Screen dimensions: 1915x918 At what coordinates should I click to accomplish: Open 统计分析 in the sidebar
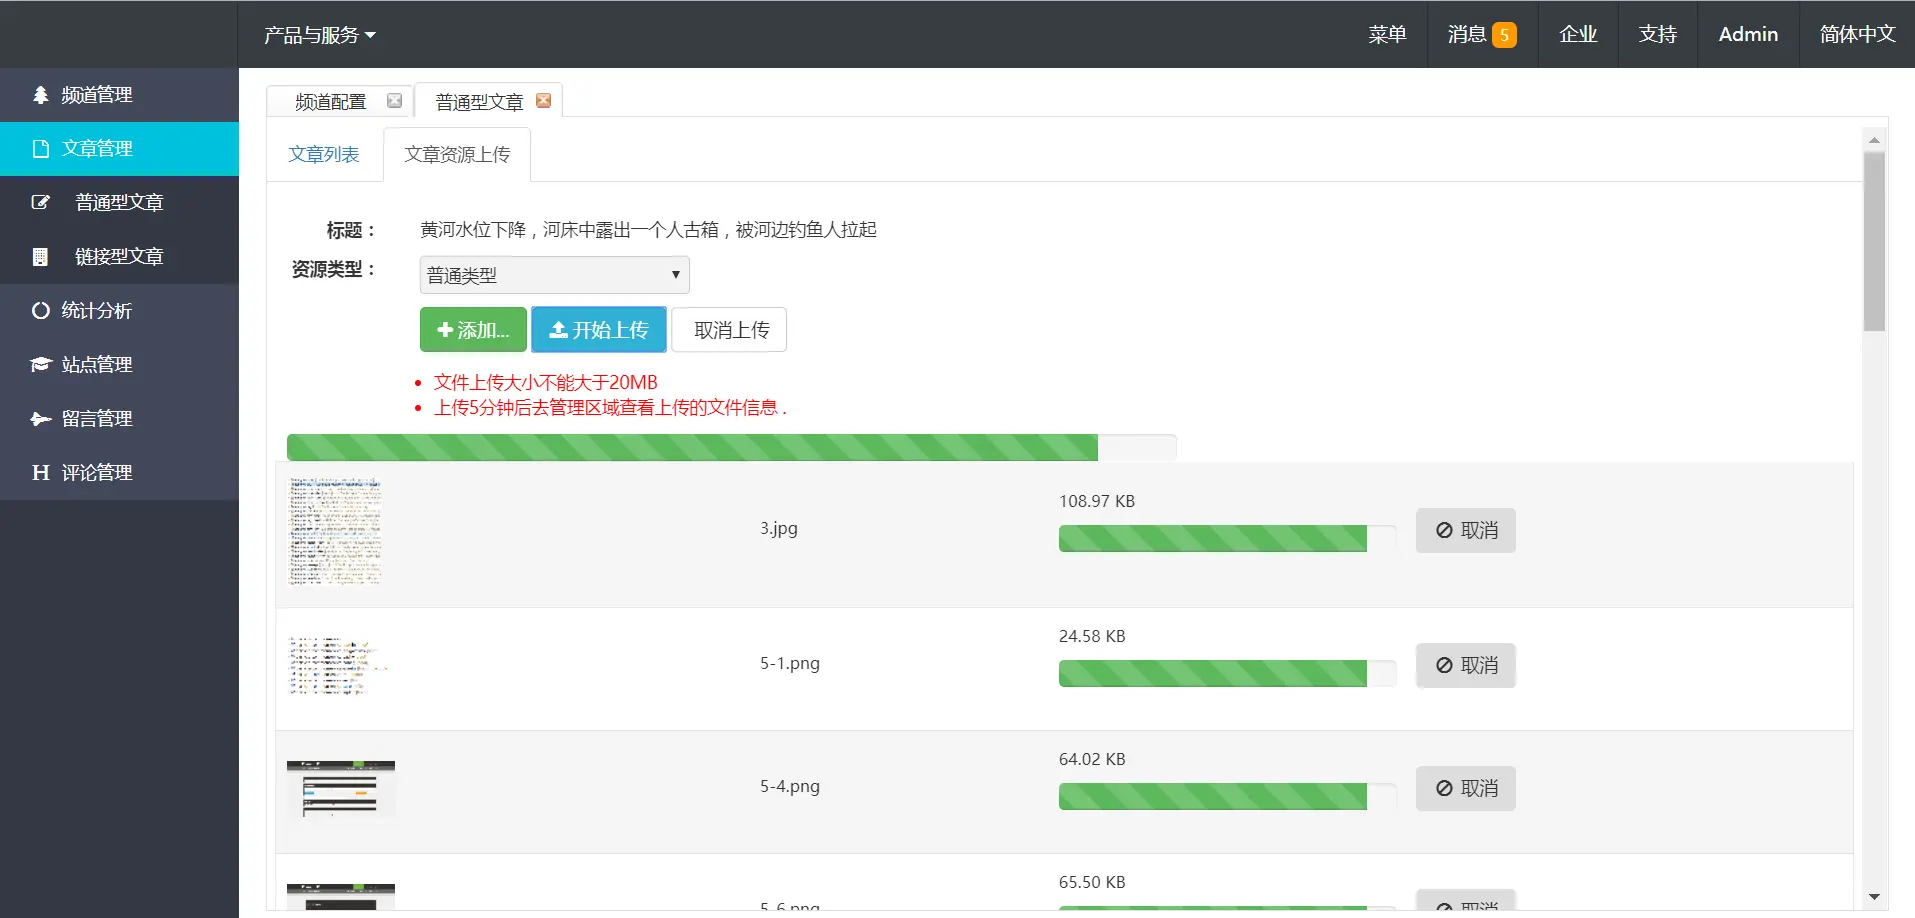pos(119,311)
